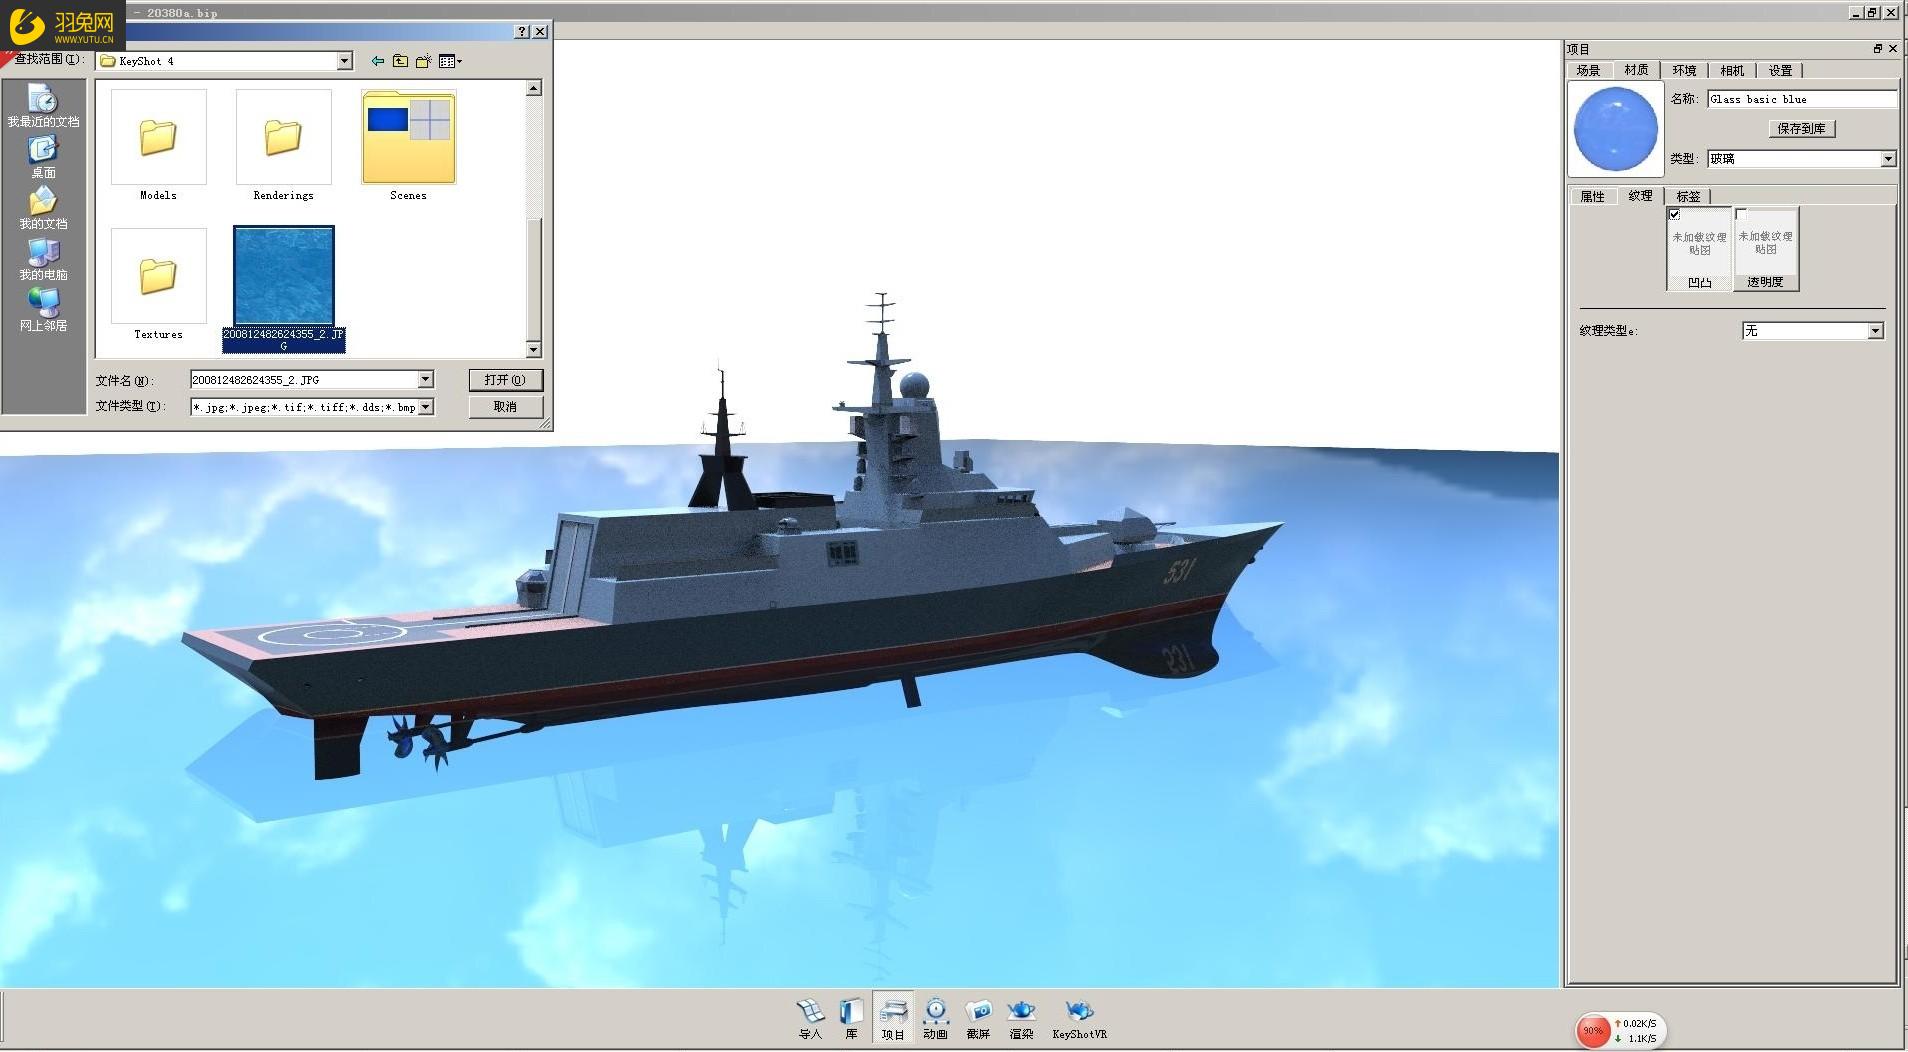Image resolution: width=1908 pixels, height=1052 pixels.
Task: Start Render (渲染) with teapot icon
Action: [x=1021, y=1012]
